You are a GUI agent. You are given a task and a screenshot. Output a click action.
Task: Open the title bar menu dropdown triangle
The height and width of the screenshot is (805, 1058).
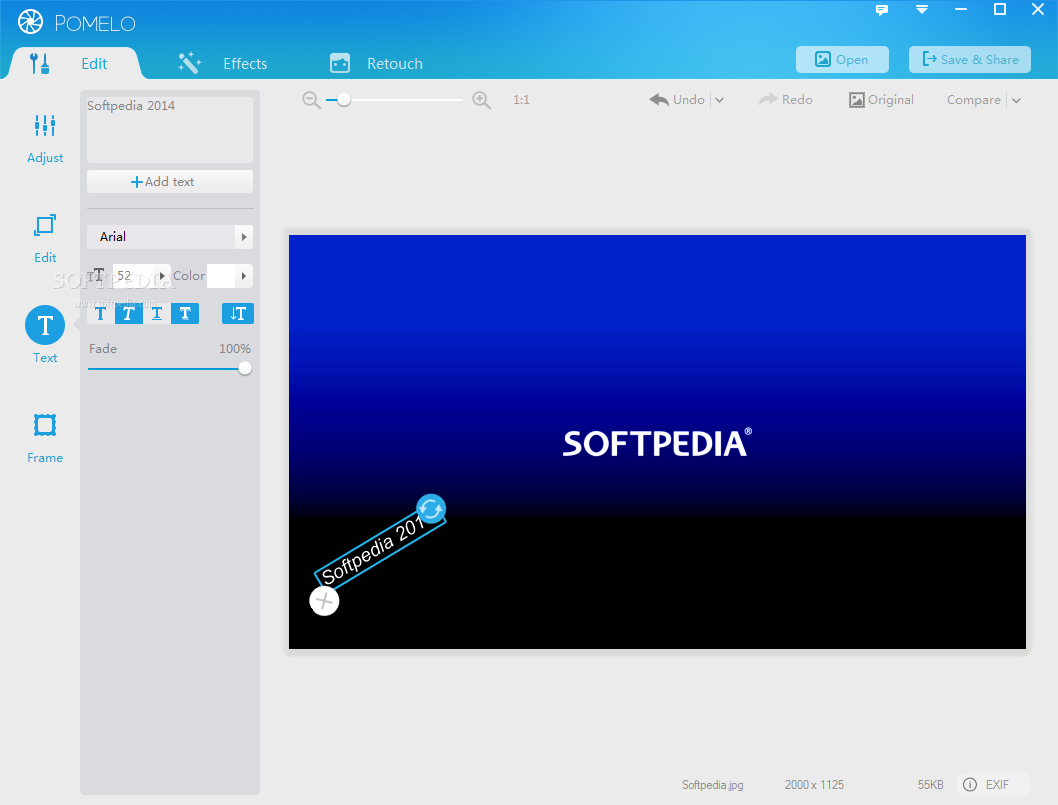tap(922, 9)
